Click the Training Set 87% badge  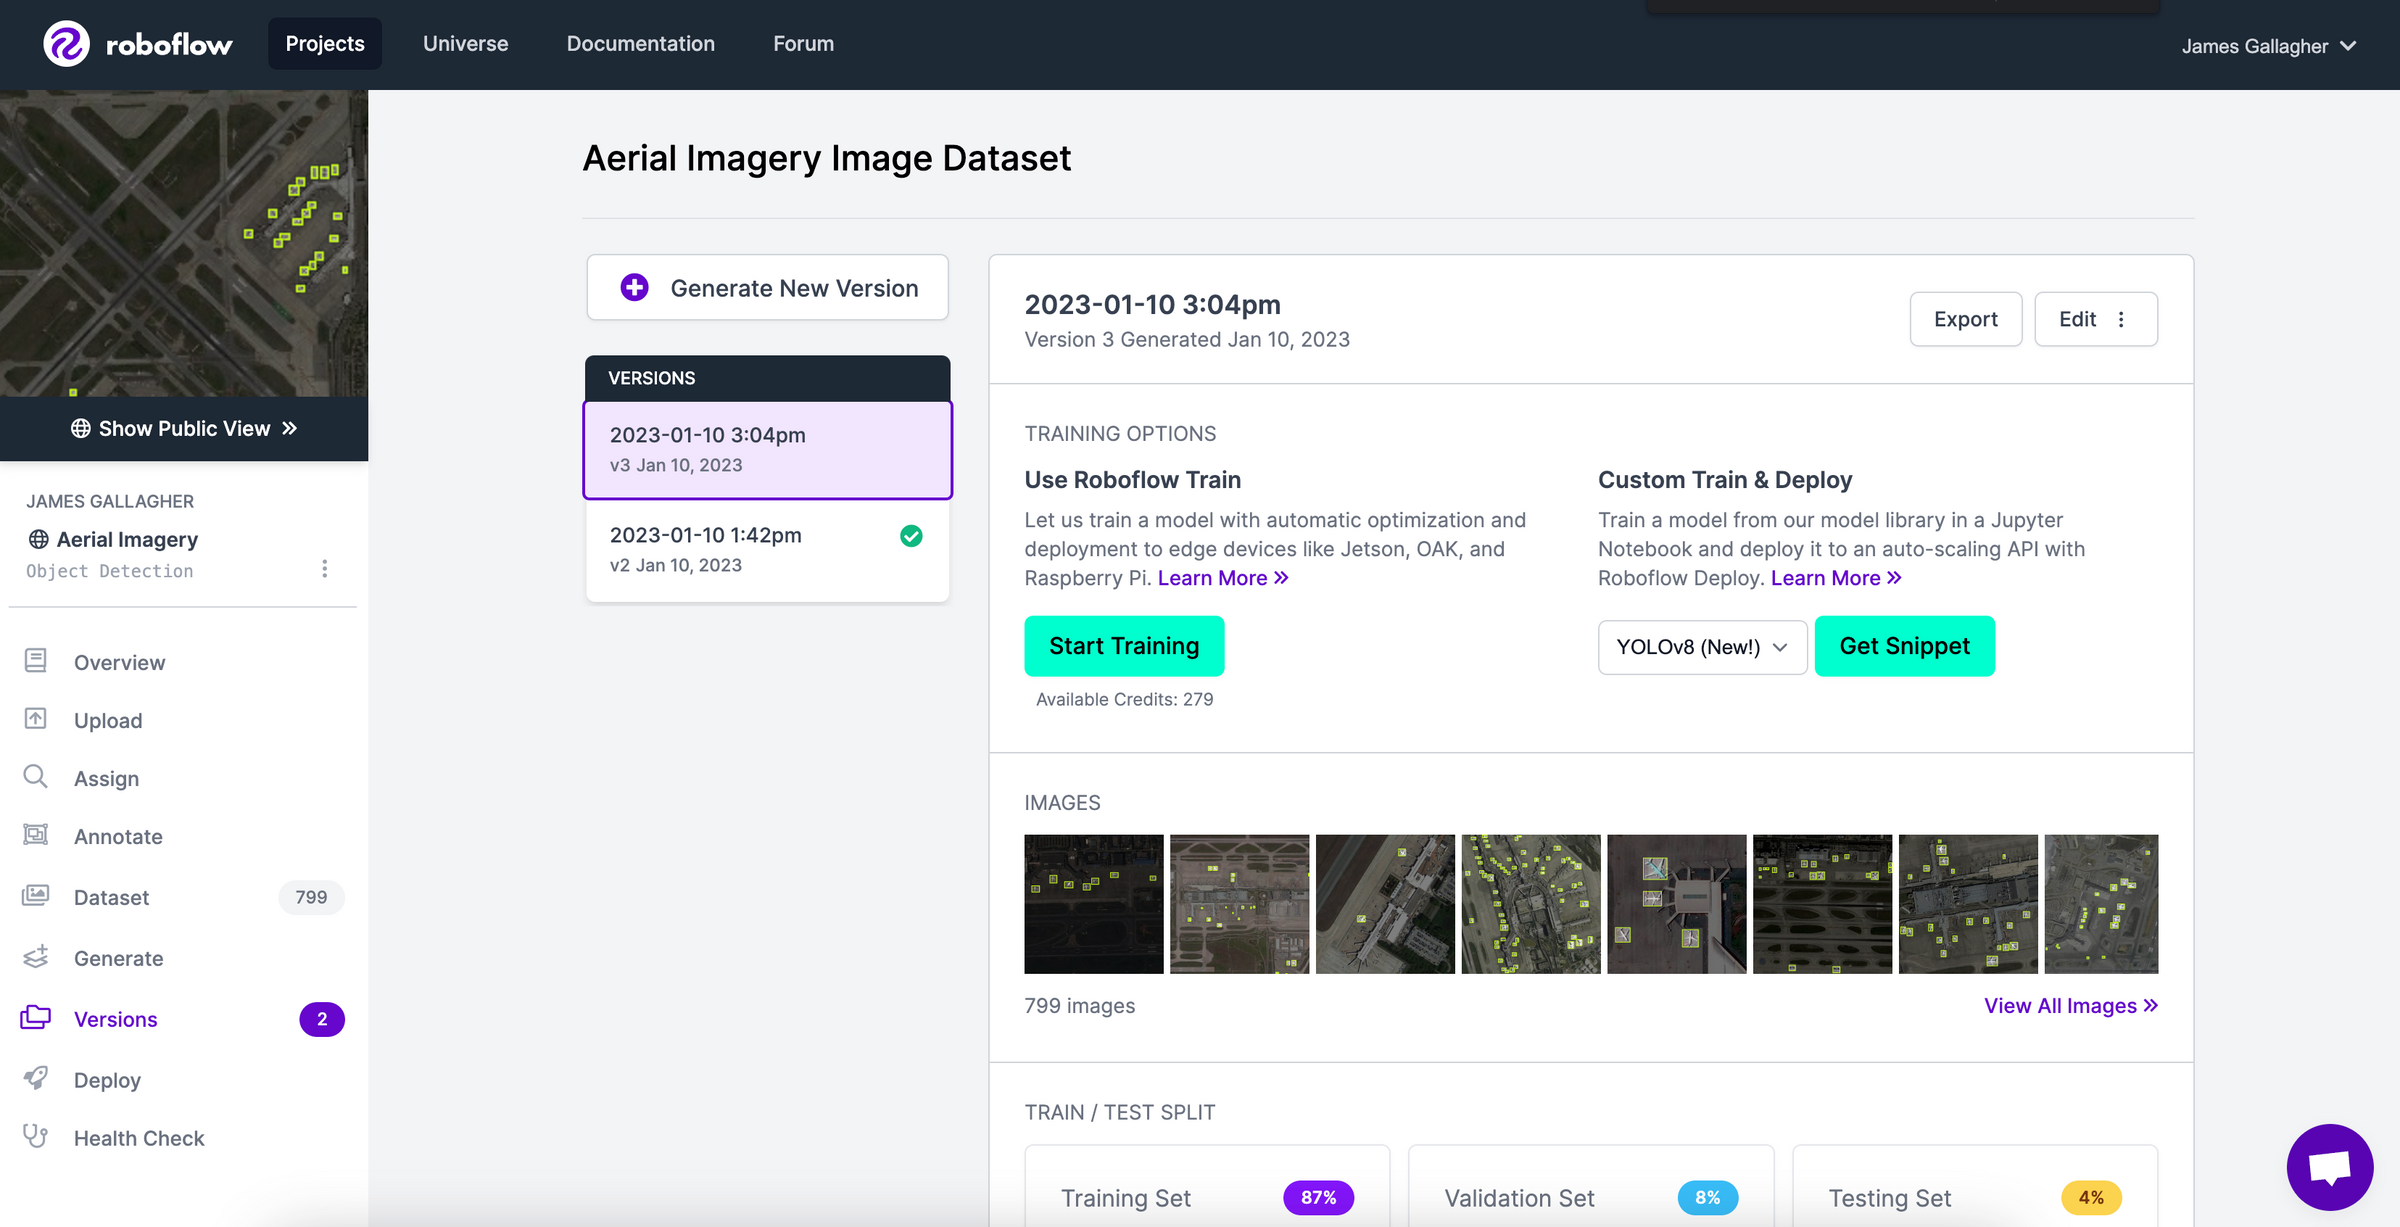1319,1197
